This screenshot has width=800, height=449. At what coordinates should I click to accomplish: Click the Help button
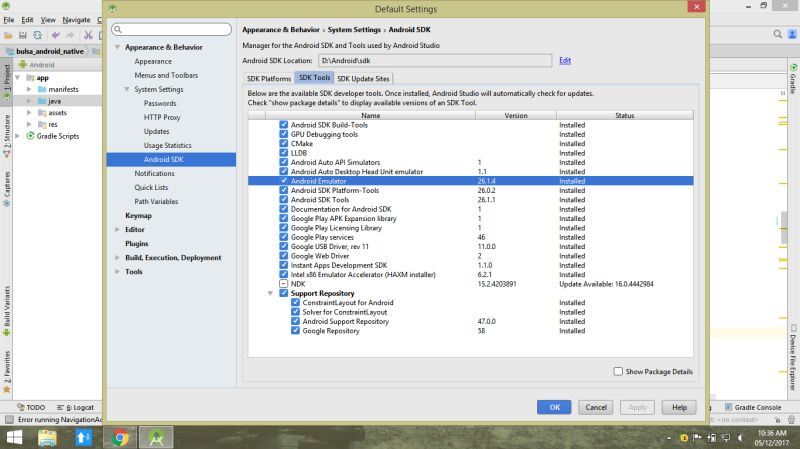(679, 407)
